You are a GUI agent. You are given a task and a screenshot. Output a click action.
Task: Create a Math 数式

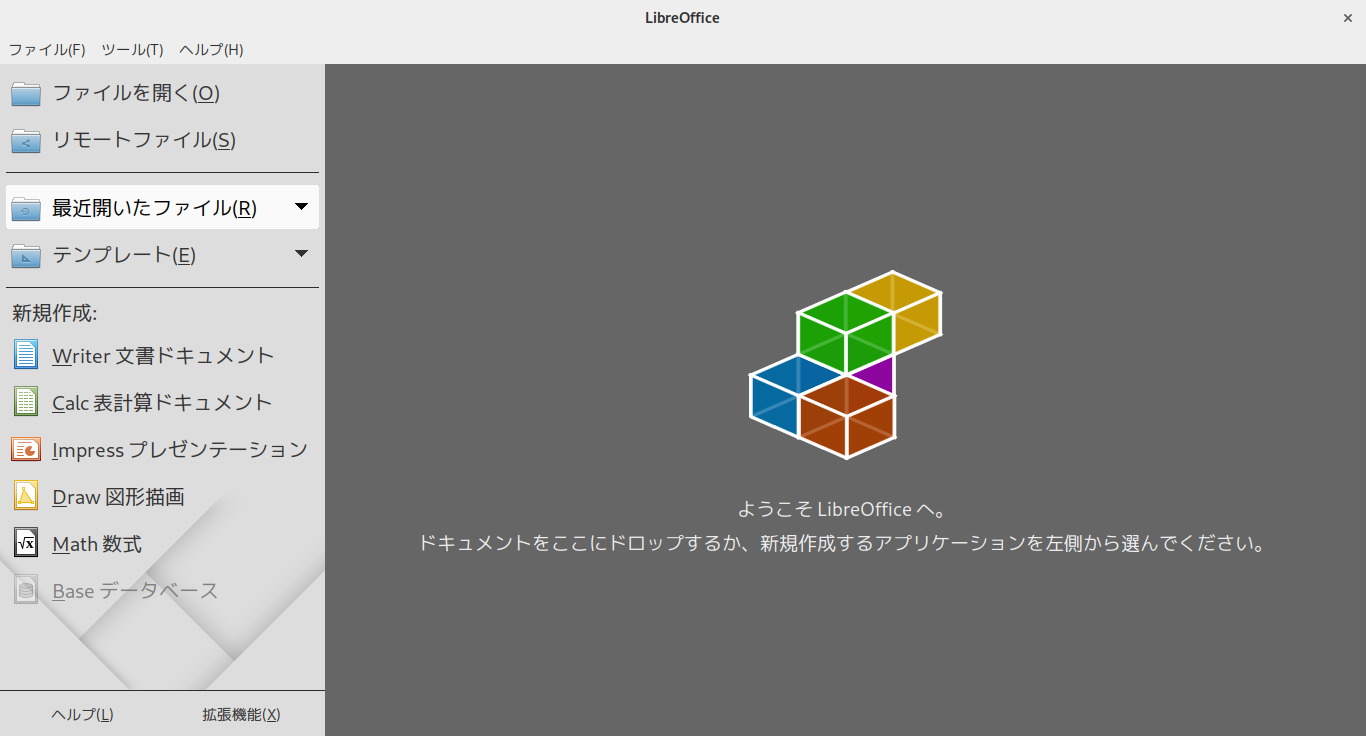tap(163, 543)
